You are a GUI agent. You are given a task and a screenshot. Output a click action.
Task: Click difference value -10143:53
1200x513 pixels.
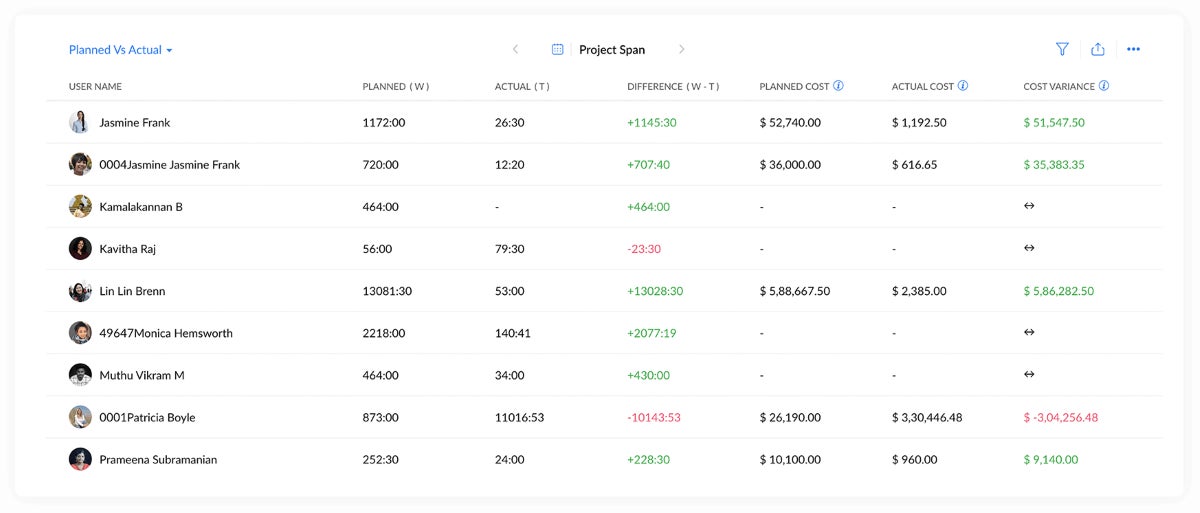pos(654,418)
